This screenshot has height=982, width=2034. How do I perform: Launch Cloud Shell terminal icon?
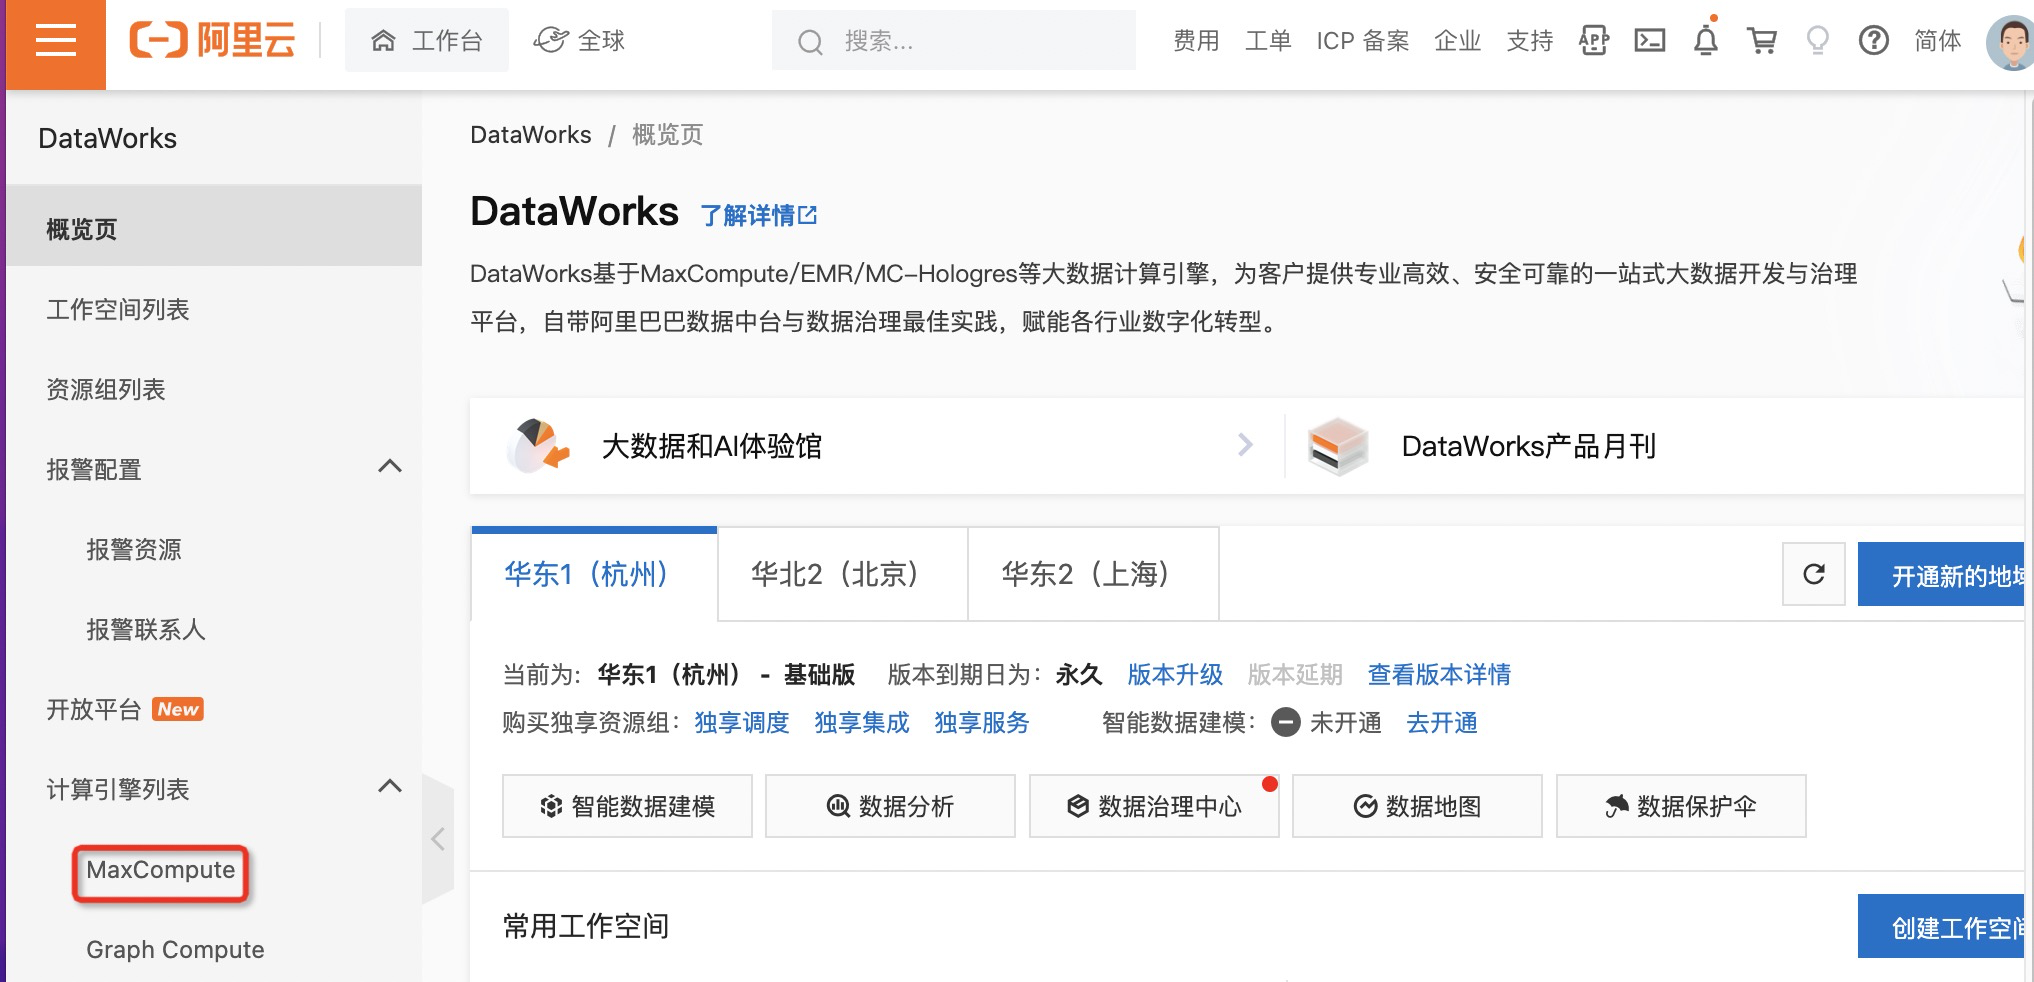1649,41
